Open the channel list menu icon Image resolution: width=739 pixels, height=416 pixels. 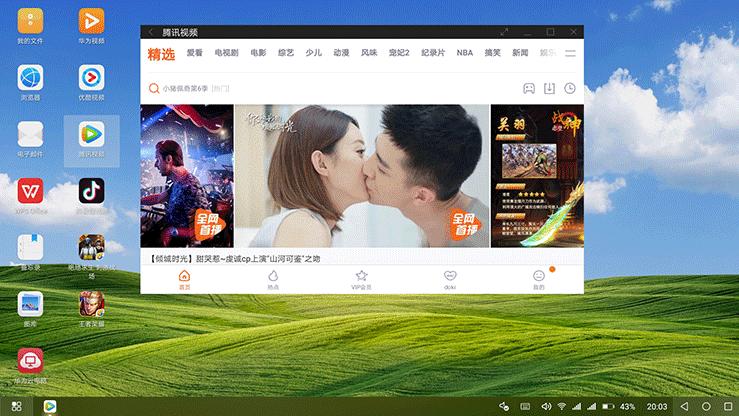[x=570, y=53]
